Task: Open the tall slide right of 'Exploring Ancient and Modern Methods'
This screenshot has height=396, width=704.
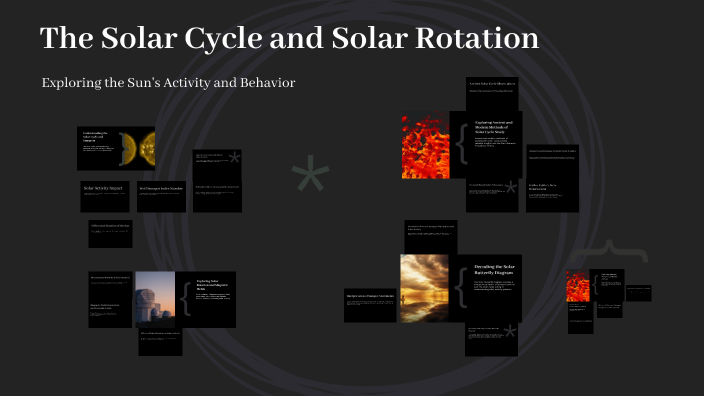Action: pos(552,178)
